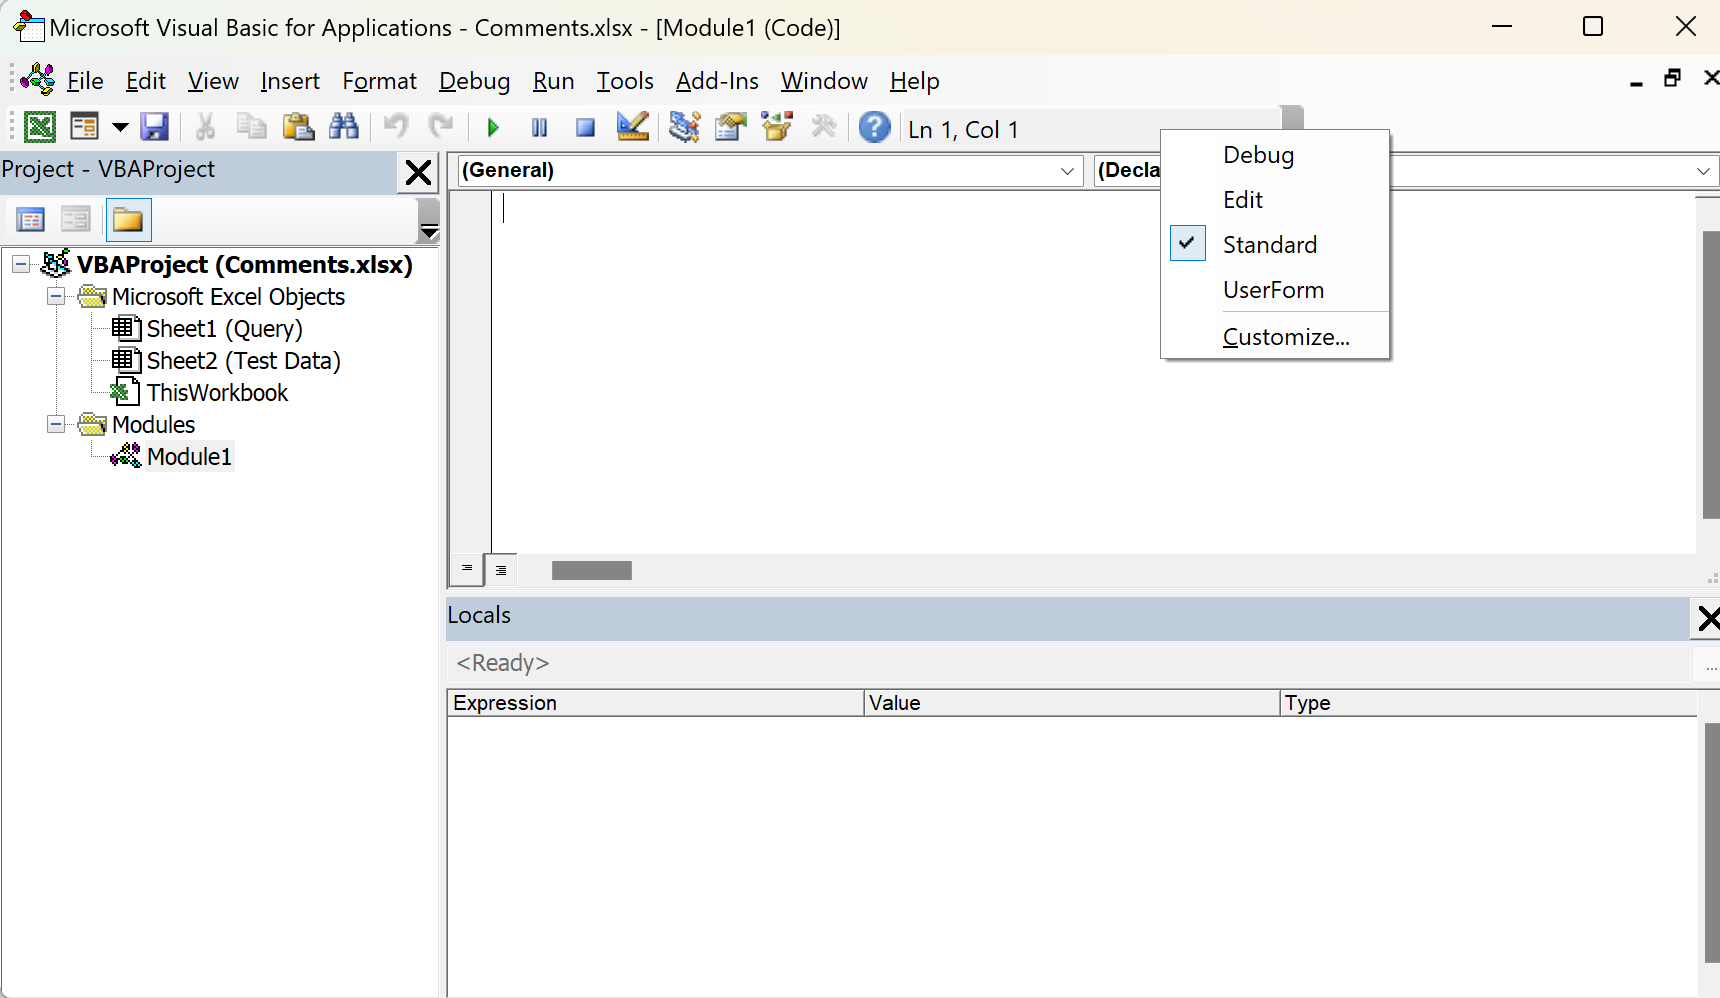Collapse the Microsoft Excel Objects folder
Viewport: 1720px width, 998px height.
[56, 296]
